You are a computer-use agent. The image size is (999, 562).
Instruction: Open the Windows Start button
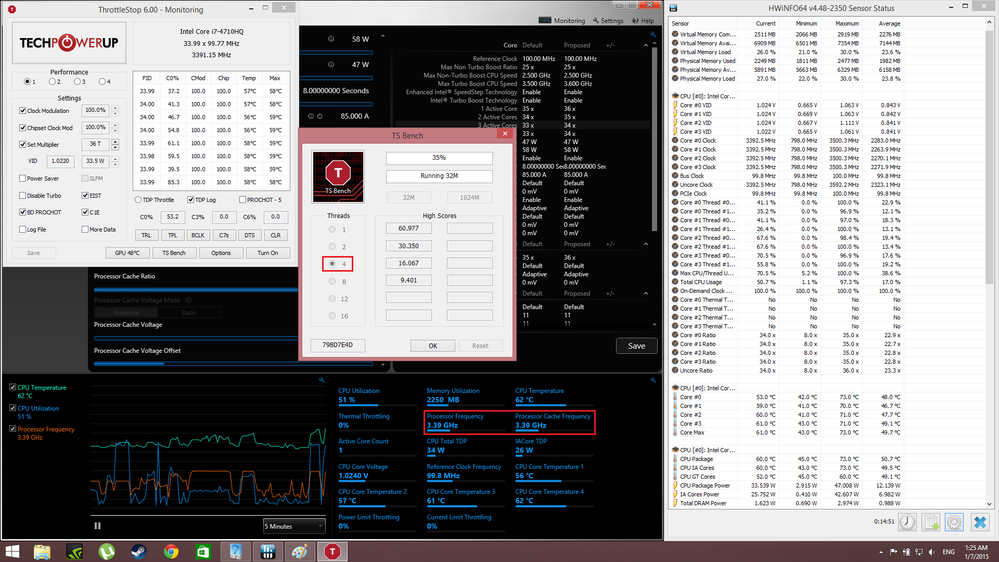[x=11, y=552]
